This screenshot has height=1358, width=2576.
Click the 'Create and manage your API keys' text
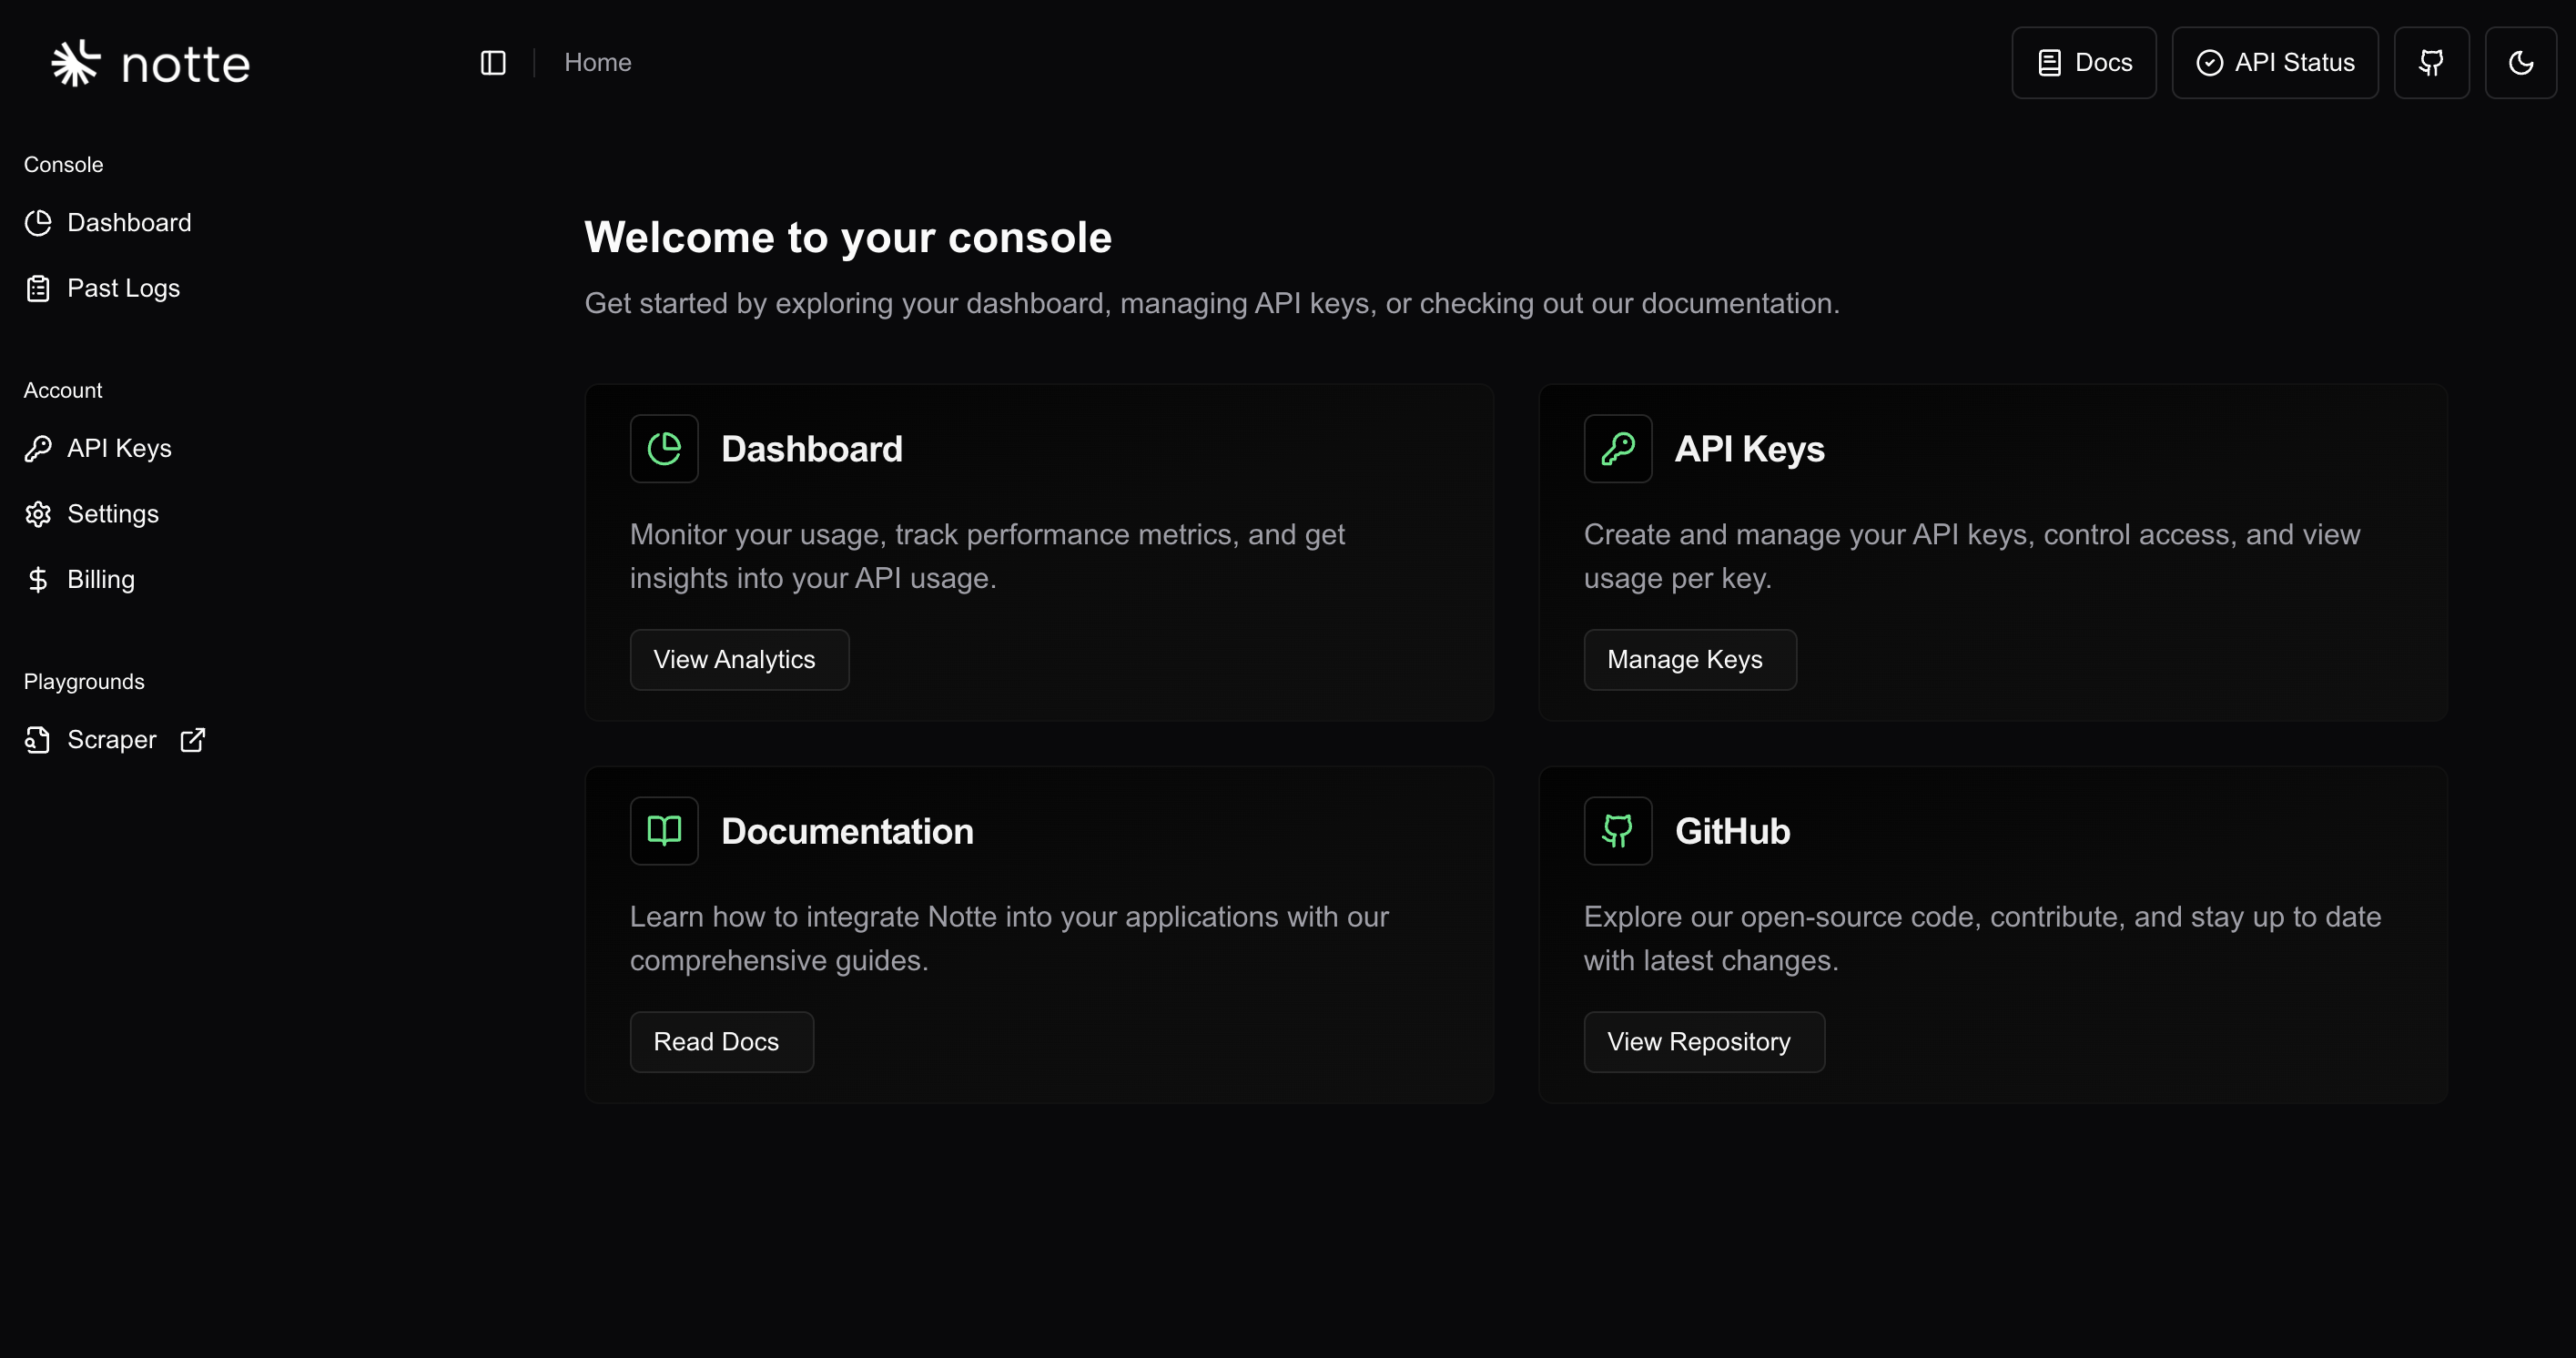click(1972, 557)
